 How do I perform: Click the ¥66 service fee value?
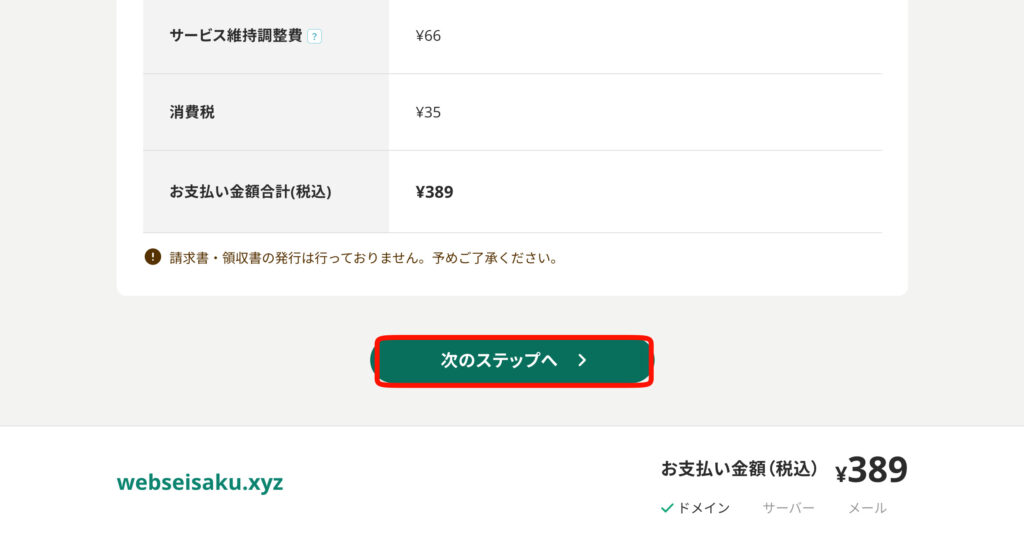[428, 36]
